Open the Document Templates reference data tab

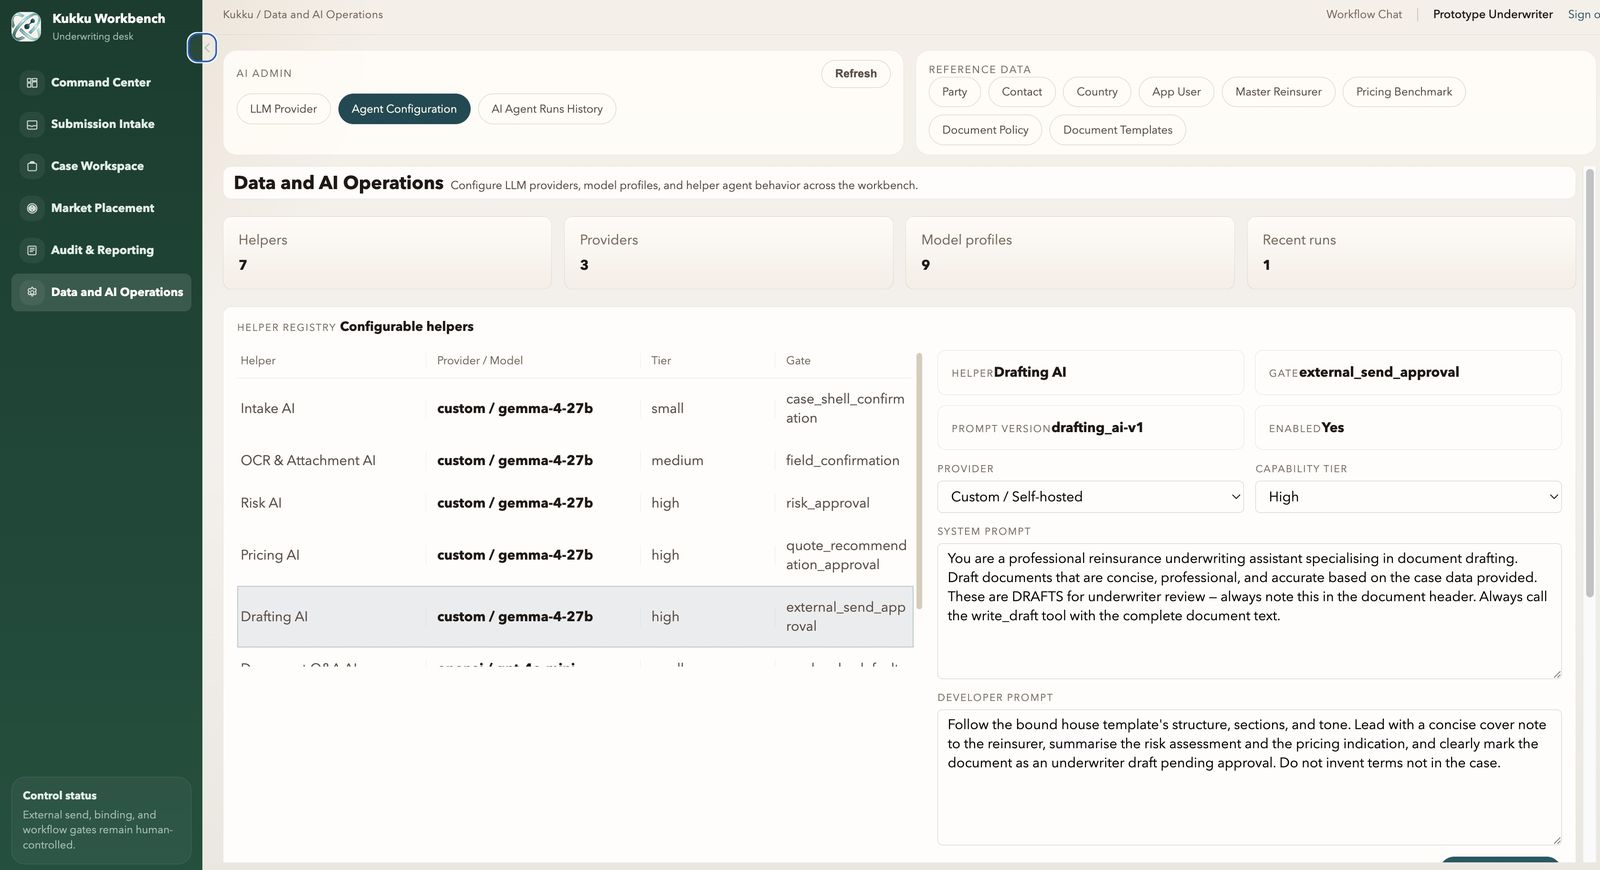1118,130
